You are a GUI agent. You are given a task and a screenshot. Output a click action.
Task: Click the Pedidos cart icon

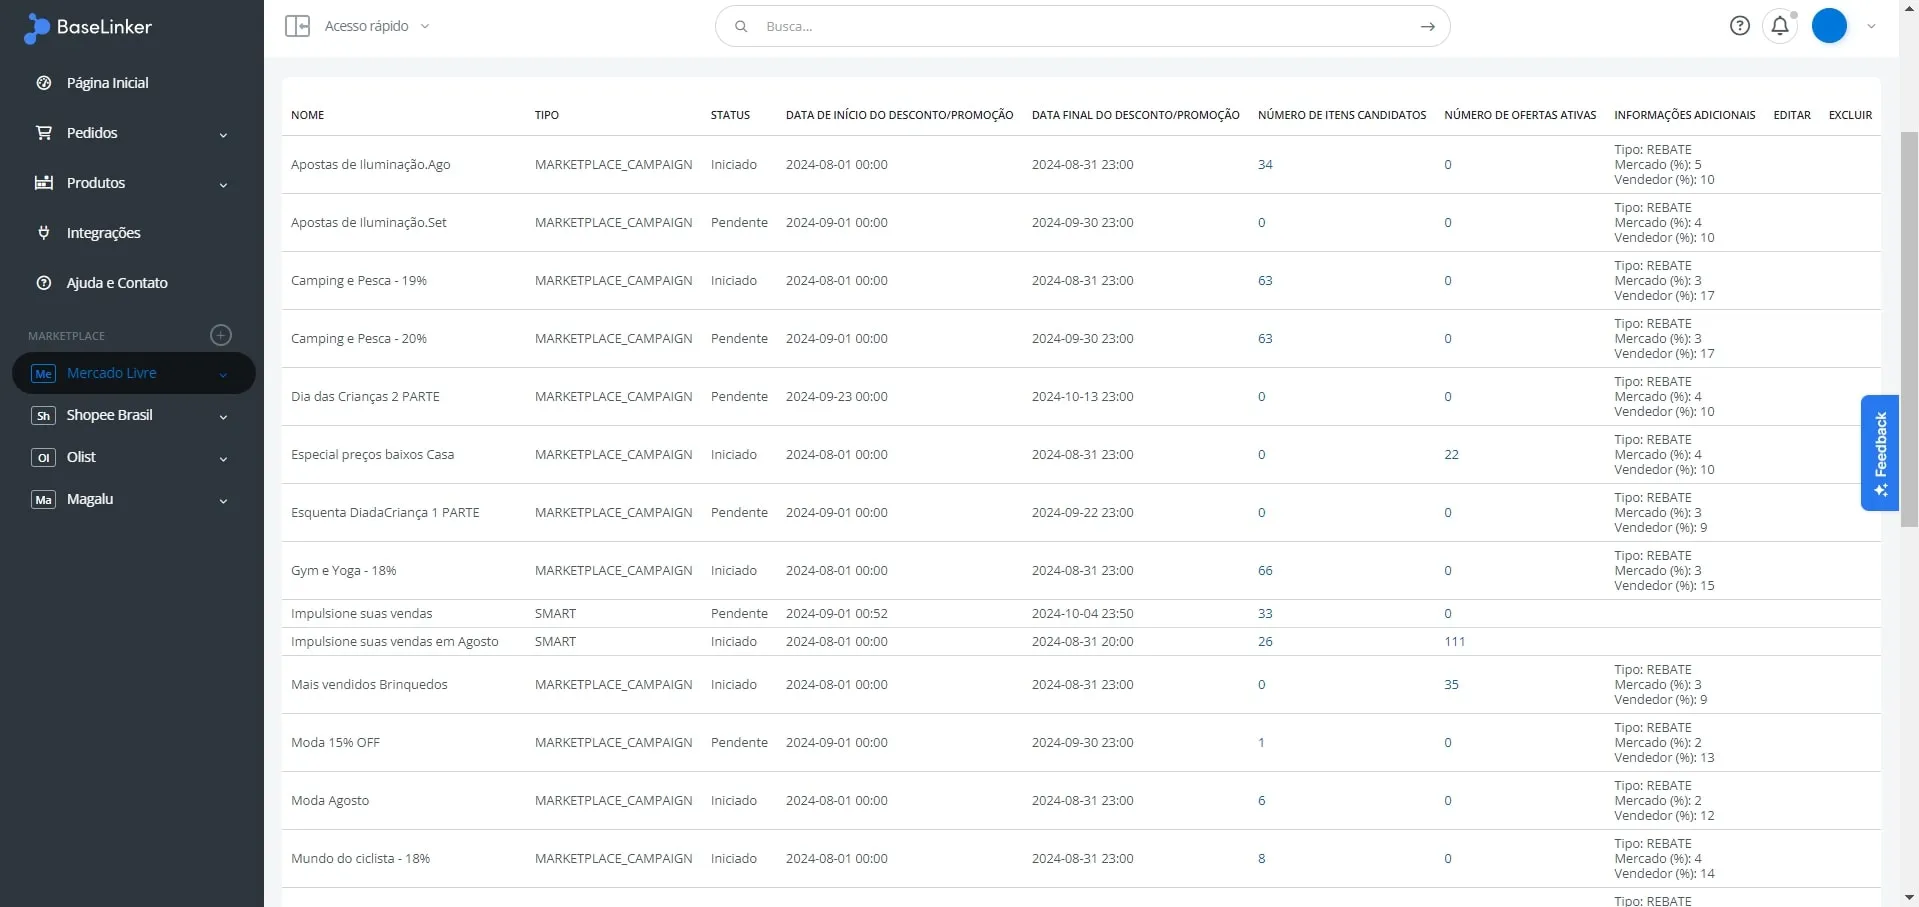click(x=44, y=133)
